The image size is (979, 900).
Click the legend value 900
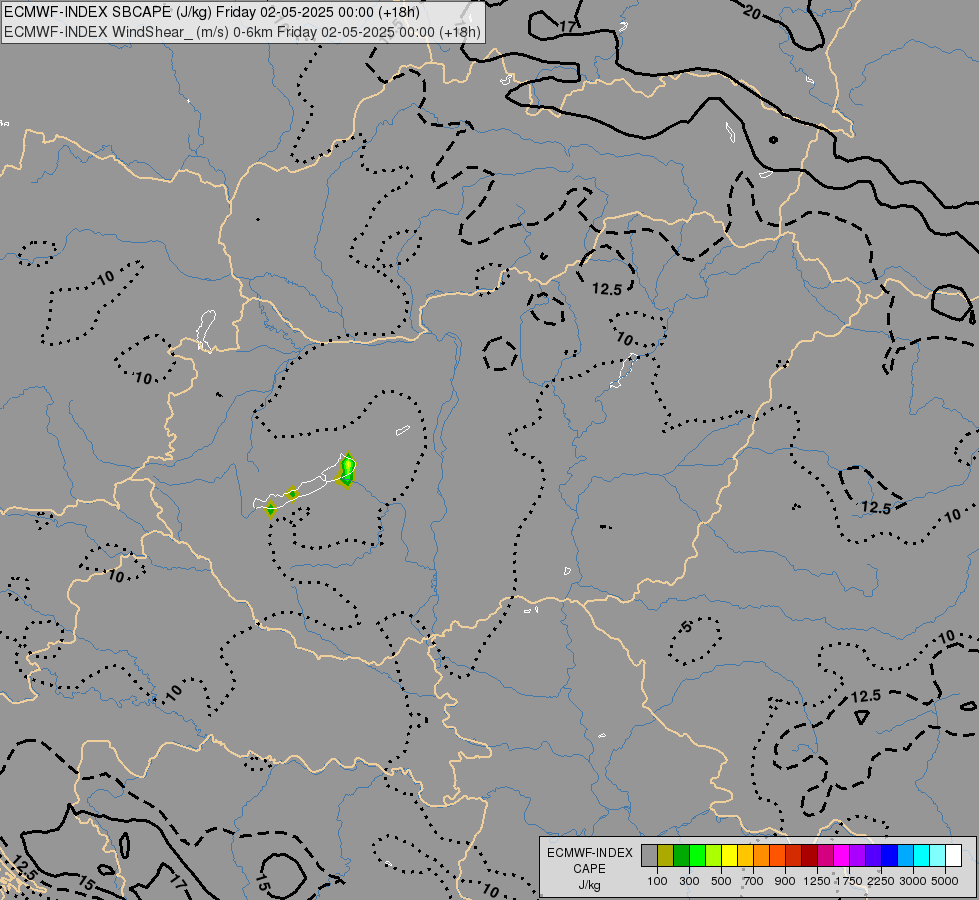click(785, 881)
